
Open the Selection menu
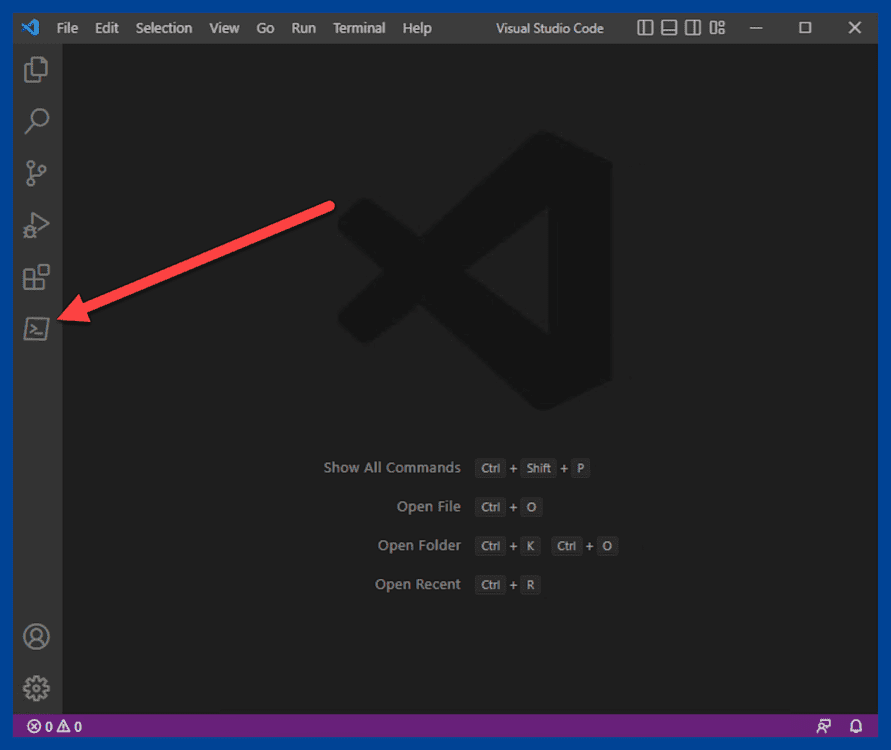tap(164, 28)
